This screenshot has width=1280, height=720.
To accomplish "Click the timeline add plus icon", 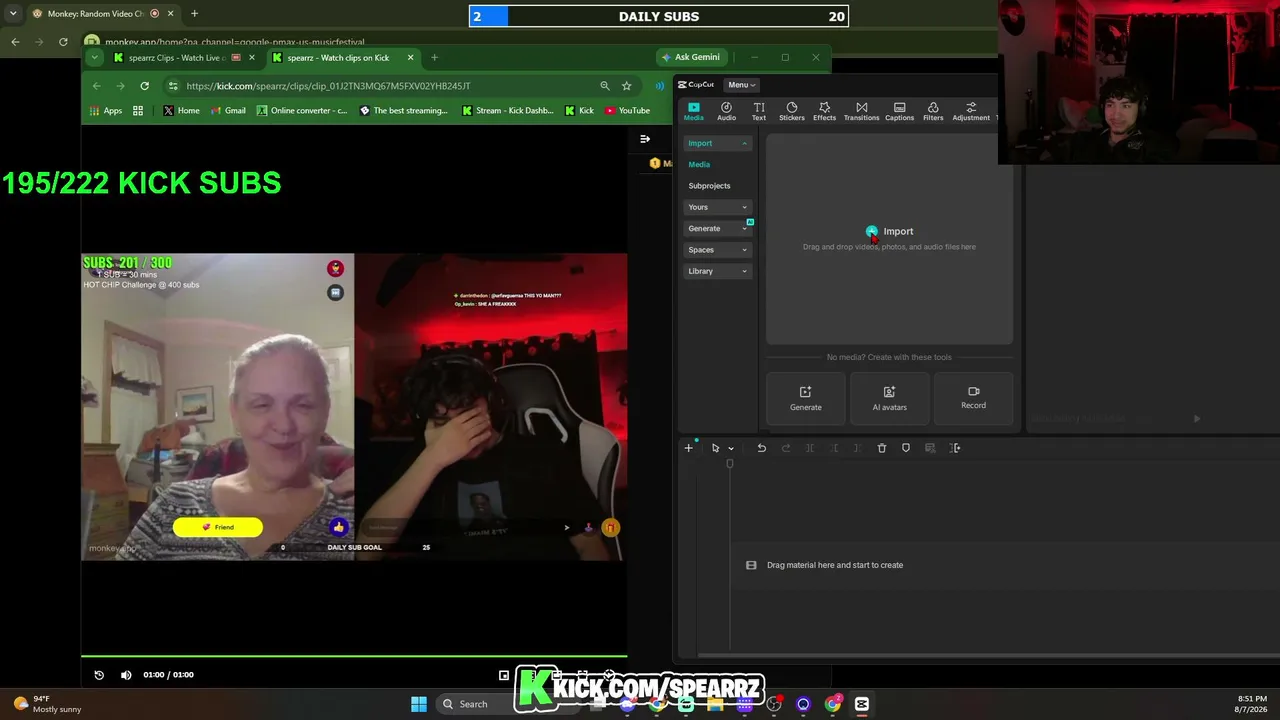I will click(x=688, y=448).
